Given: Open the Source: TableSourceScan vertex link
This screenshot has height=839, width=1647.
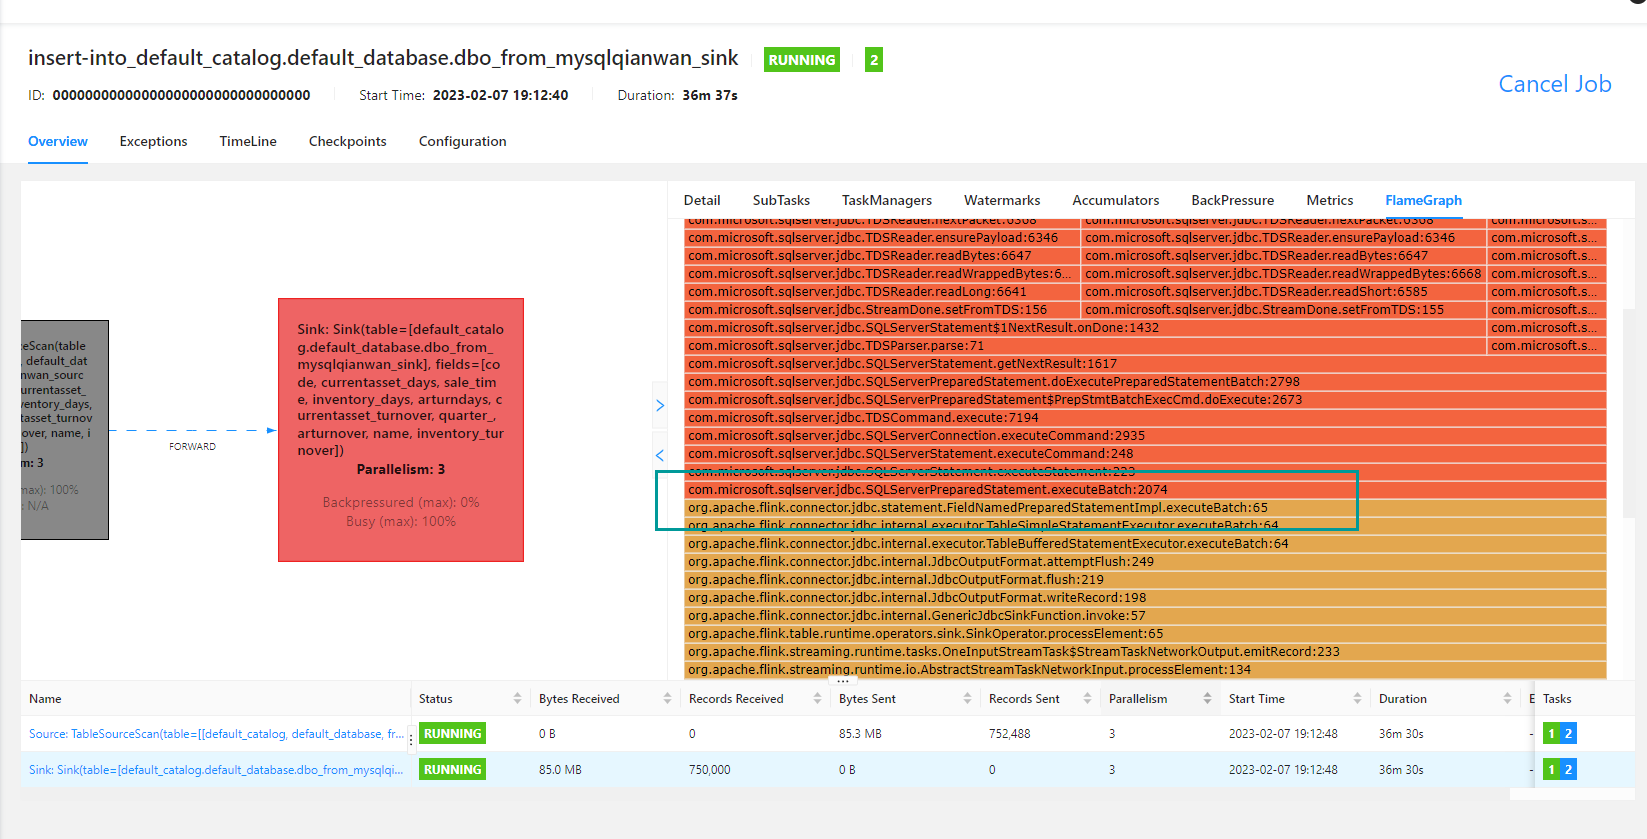Looking at the screenshot, I should pos(215,734).
